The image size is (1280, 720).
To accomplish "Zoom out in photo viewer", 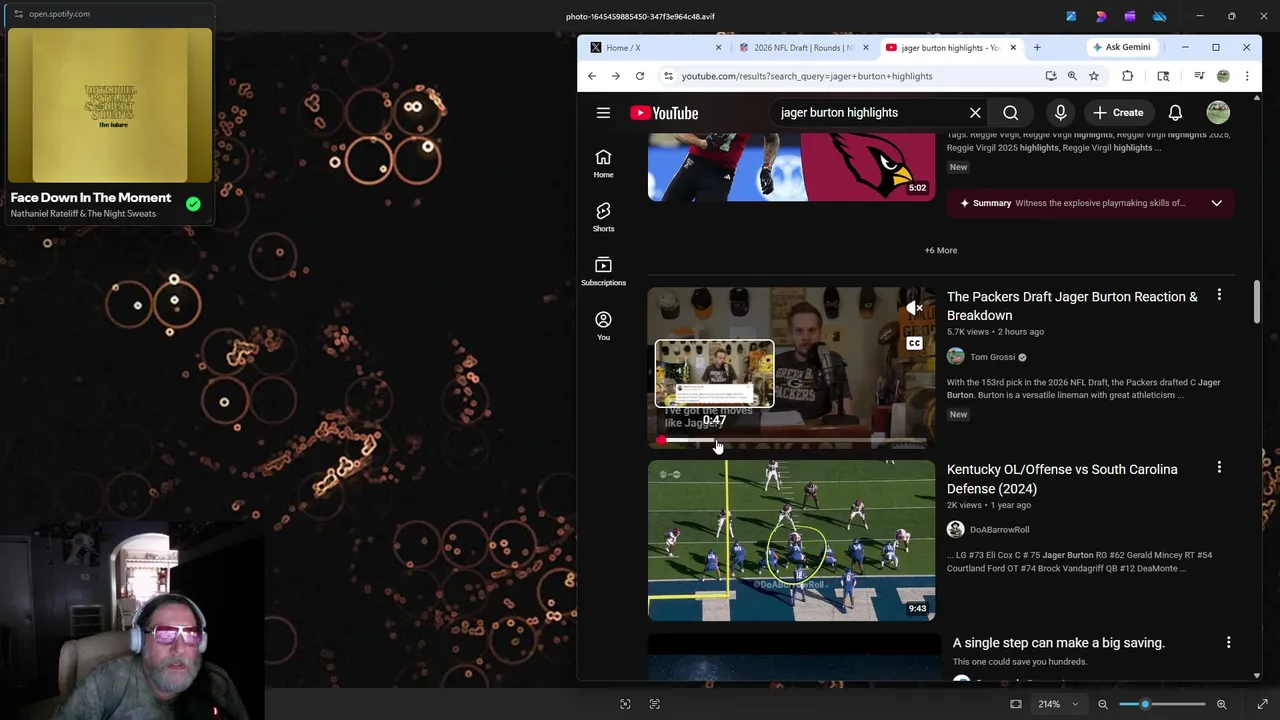I will pos(1103,704).
